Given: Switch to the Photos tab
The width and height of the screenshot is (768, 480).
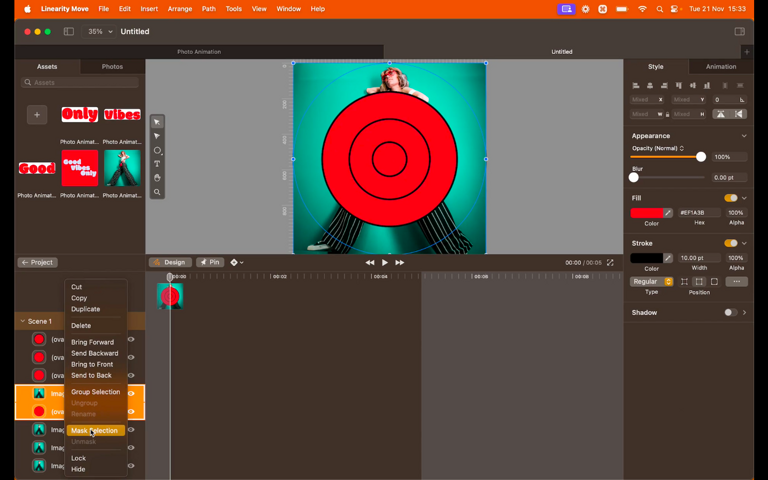Looking at the screenshot, I should point(112,67).
